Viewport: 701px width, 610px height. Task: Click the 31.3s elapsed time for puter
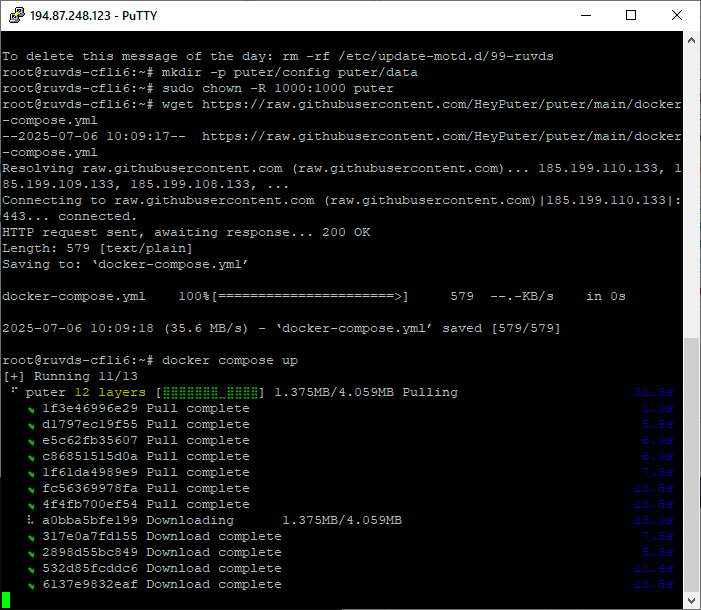654,393
